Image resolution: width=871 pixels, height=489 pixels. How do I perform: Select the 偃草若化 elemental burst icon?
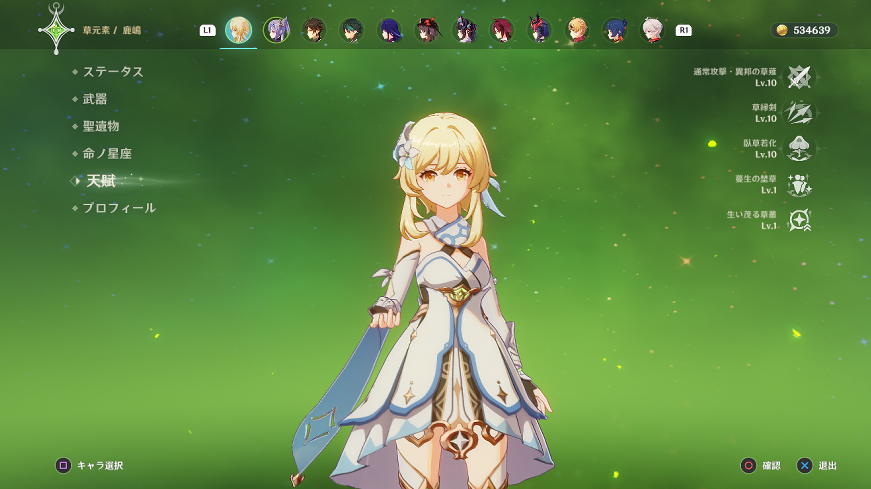click(799, 148)
